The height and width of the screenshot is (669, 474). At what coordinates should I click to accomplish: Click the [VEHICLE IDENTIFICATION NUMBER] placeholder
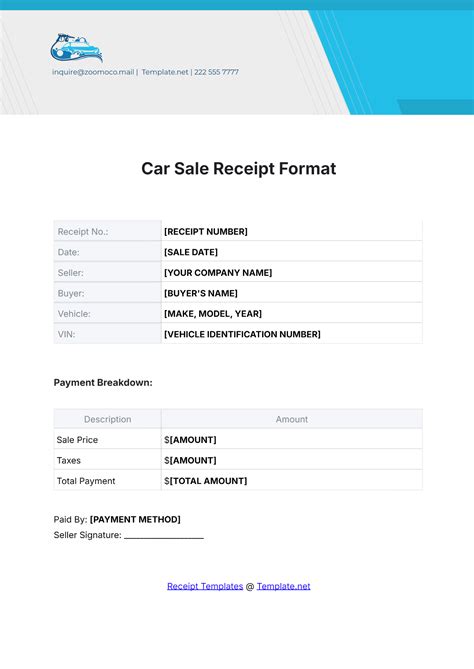tap(242, 334)
